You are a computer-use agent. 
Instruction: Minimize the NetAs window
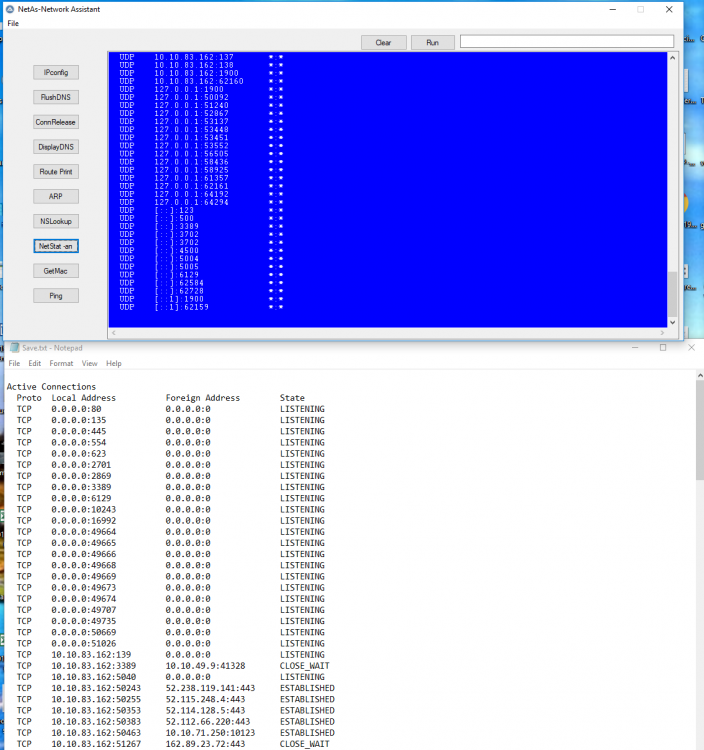click(x=613, y=10)
